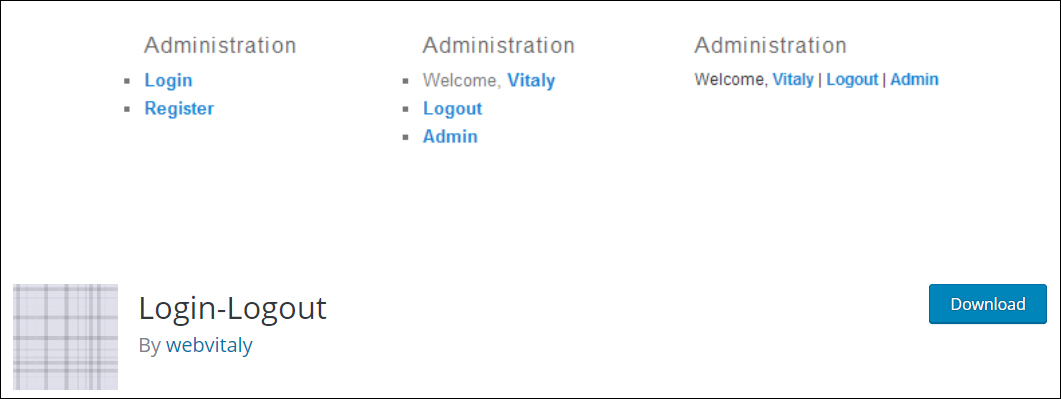Click the Login-Logout plugin title
This screenshot has height=399, width=1061.
(x=233, y=308)
